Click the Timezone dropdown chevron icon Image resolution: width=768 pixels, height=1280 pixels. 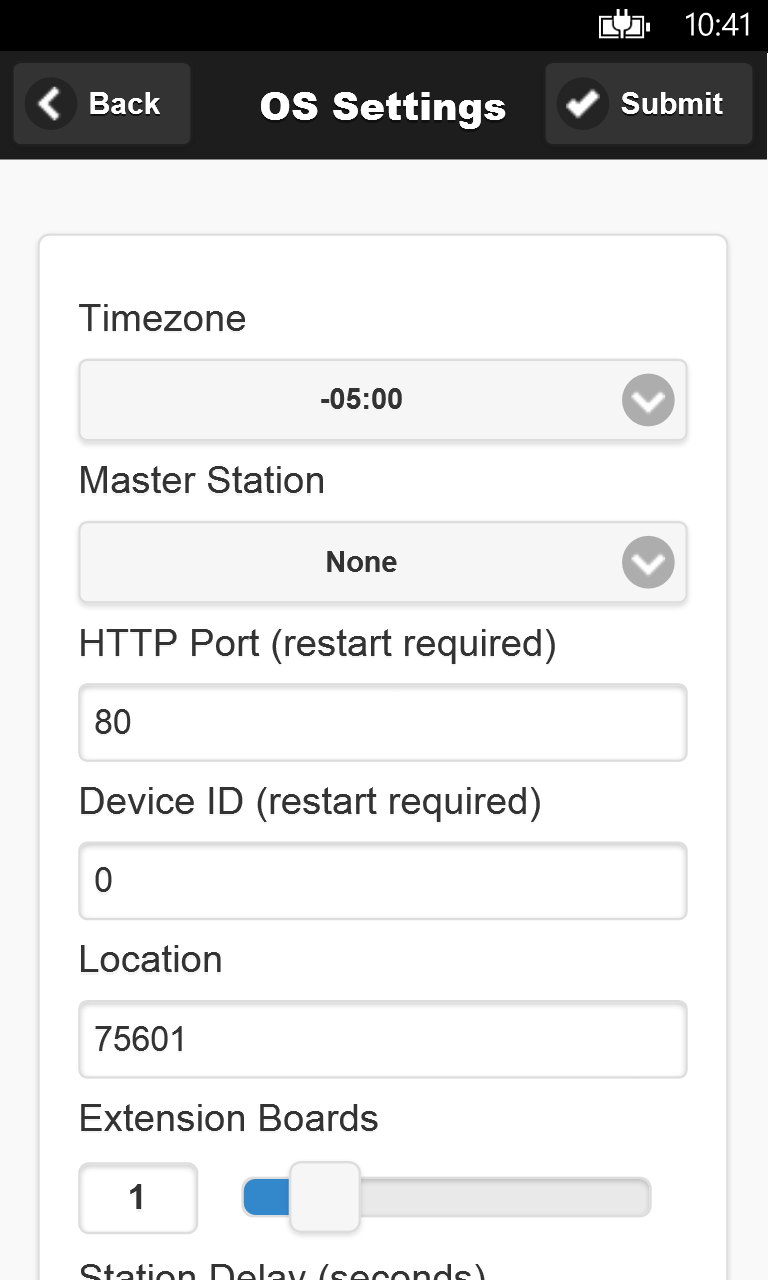click(x=648, y=401)
